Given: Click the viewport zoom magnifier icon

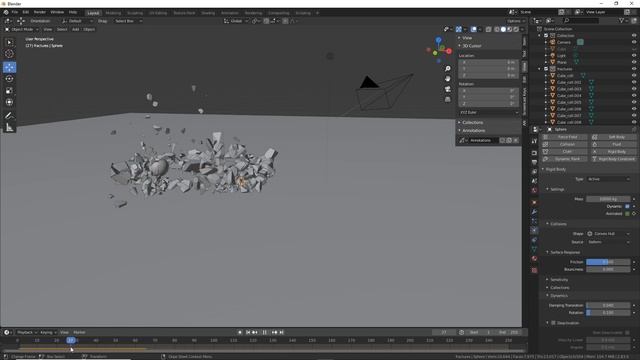Looking at the screenshot, I should pos(447,69).
